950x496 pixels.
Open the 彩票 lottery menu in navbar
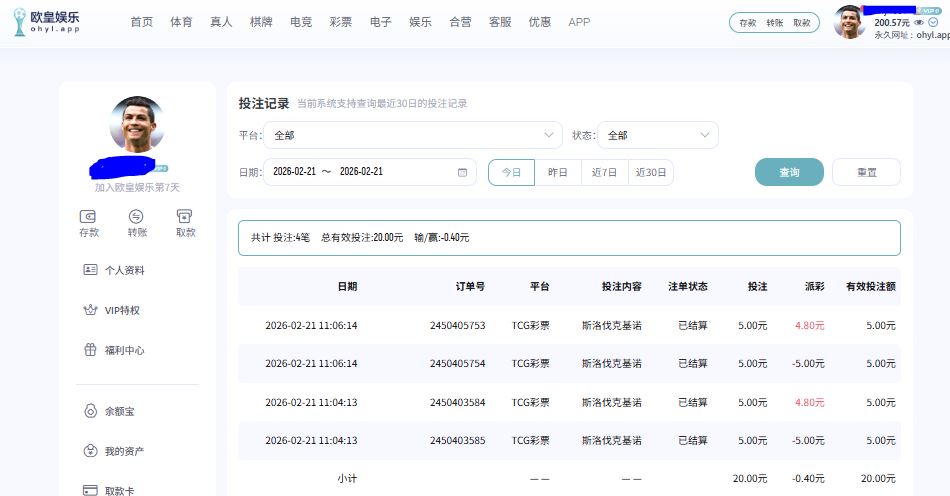click(x=340, y=22)
